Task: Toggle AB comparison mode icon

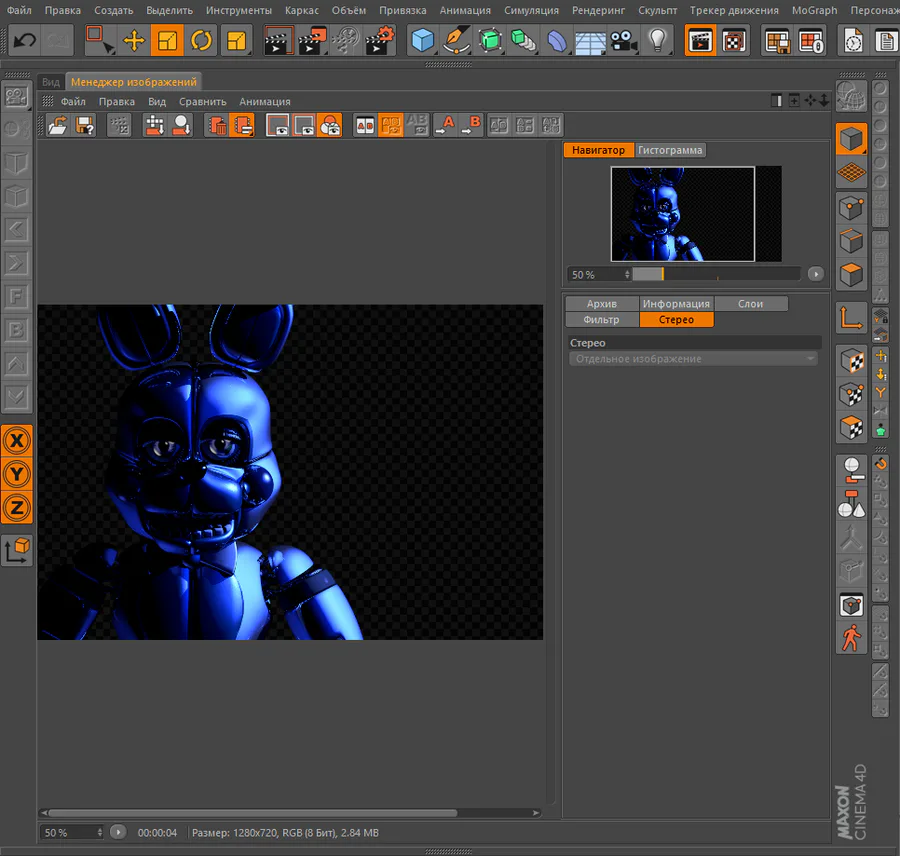Action: point(365,125)
